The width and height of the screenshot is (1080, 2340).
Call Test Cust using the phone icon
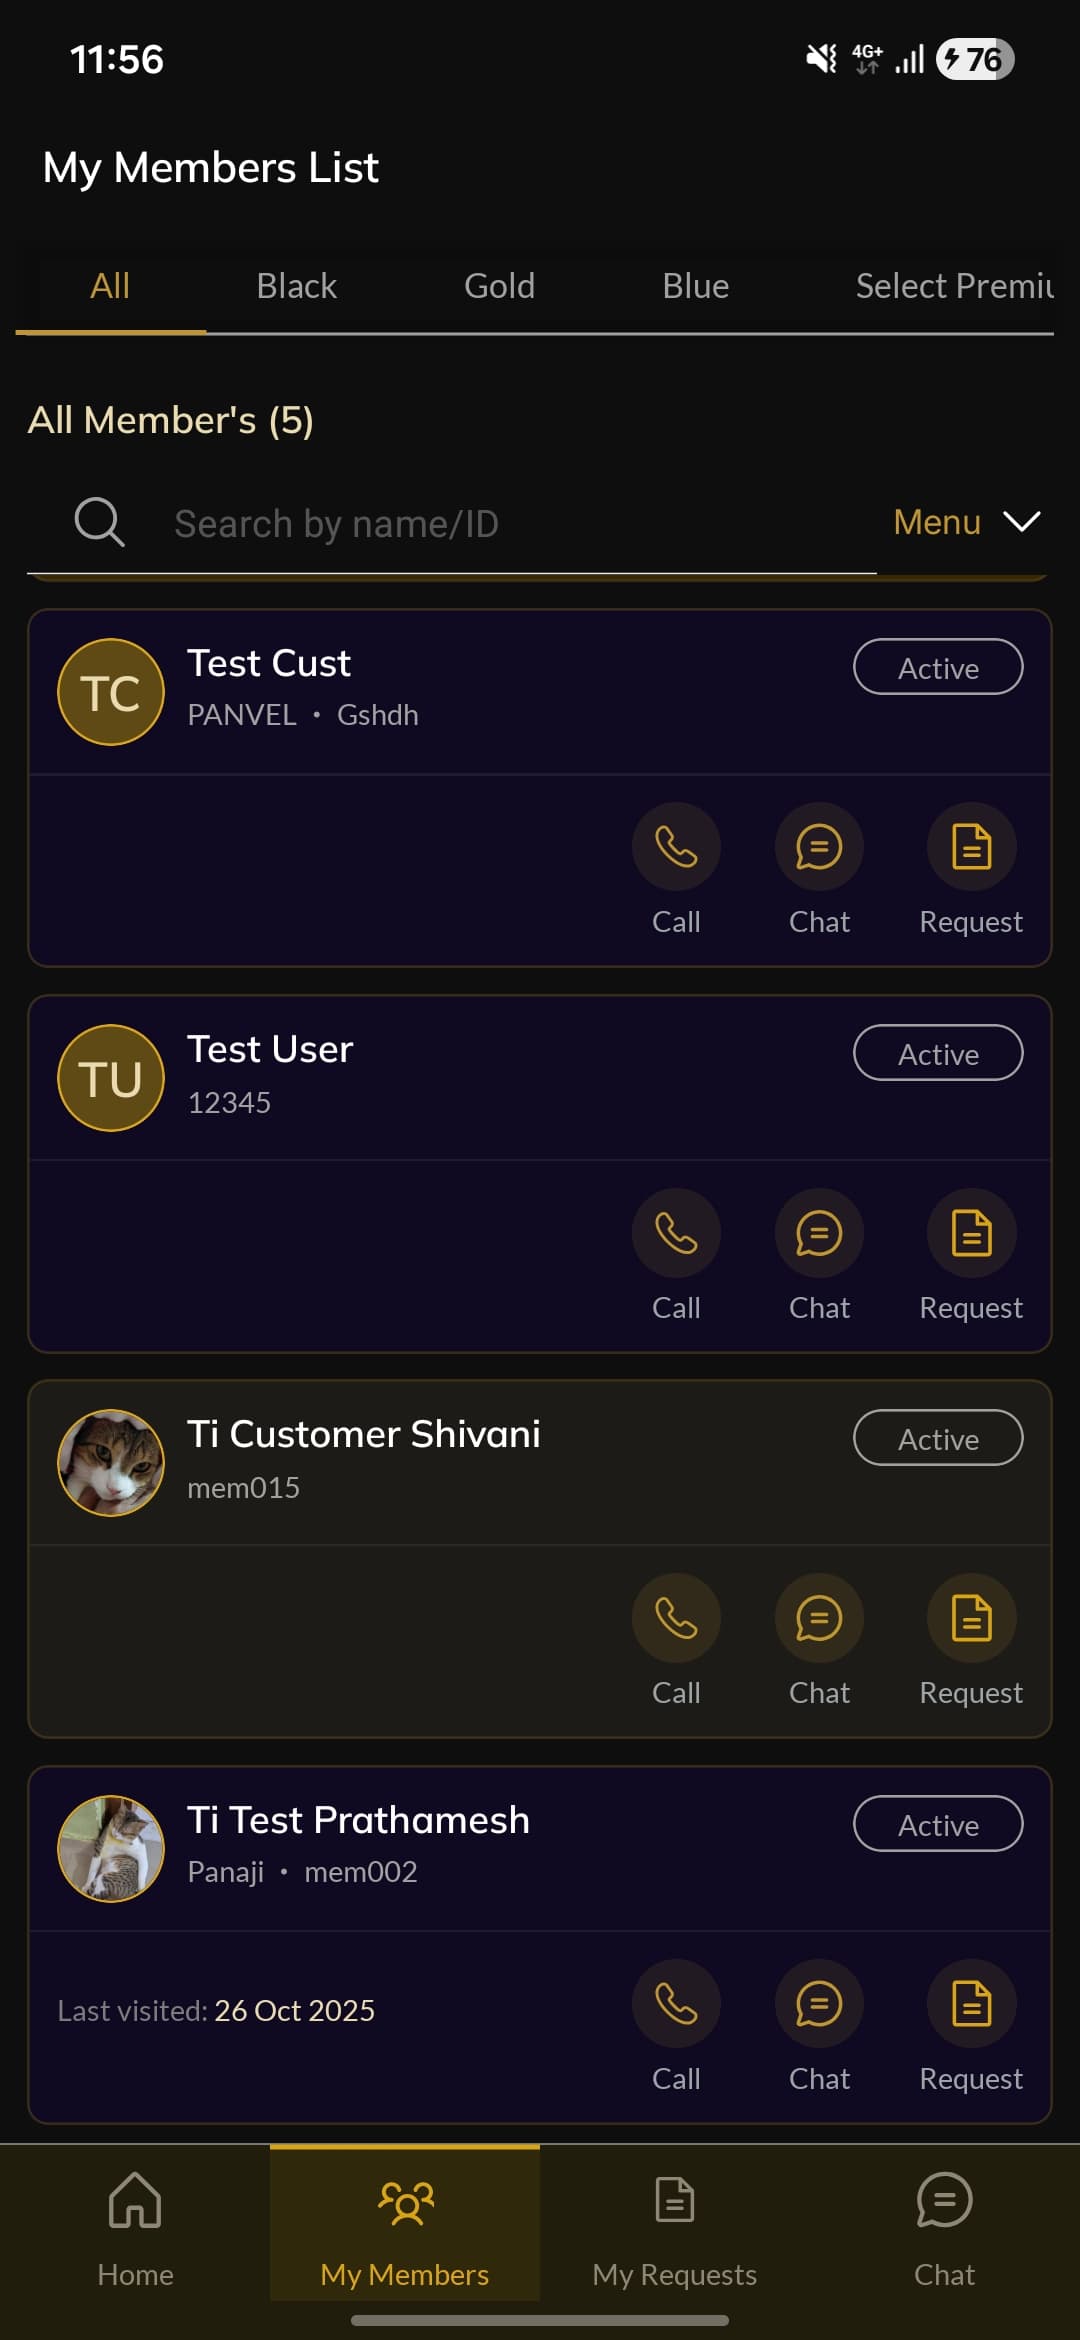(x=676, y=847)
